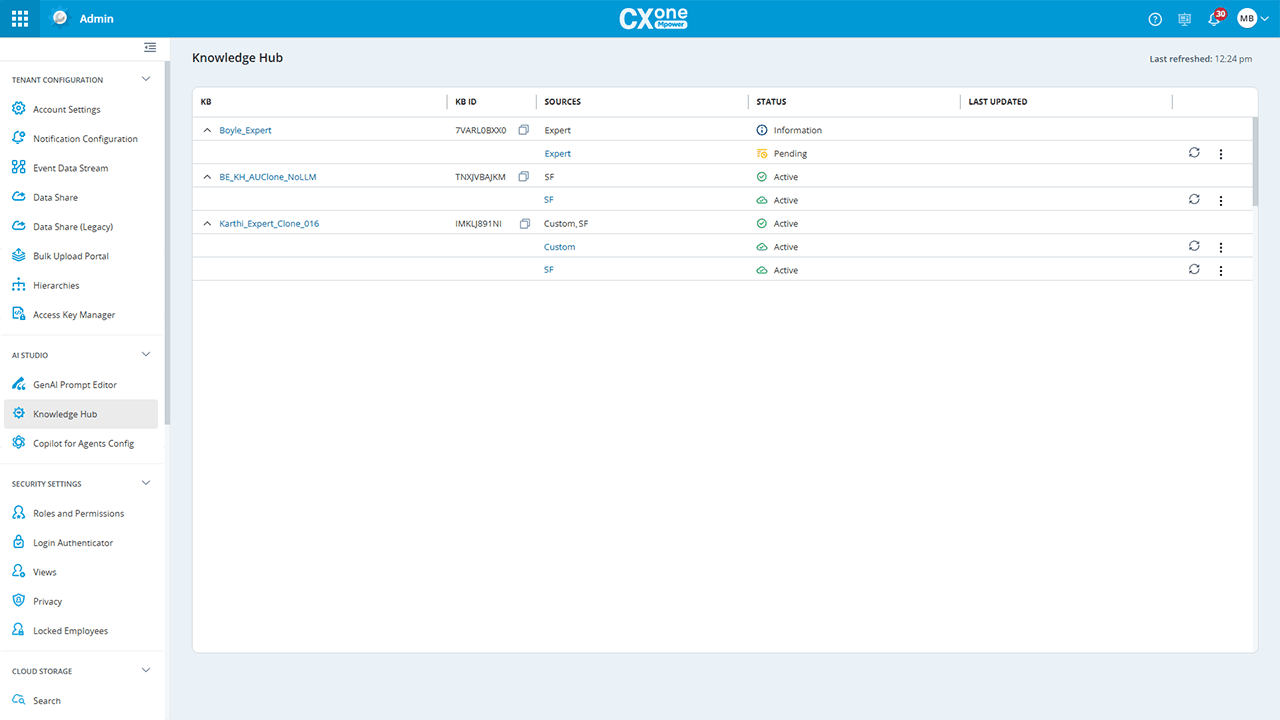This screenshot has width=1280, height=720.
Task: Collapse the Tenant Configuration section
Action: pos(146,79)
